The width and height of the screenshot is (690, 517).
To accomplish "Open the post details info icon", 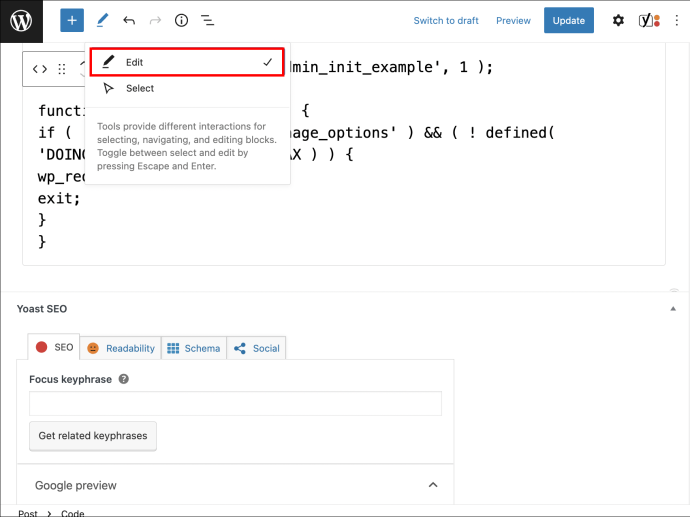I will click(x=181, y=20).
